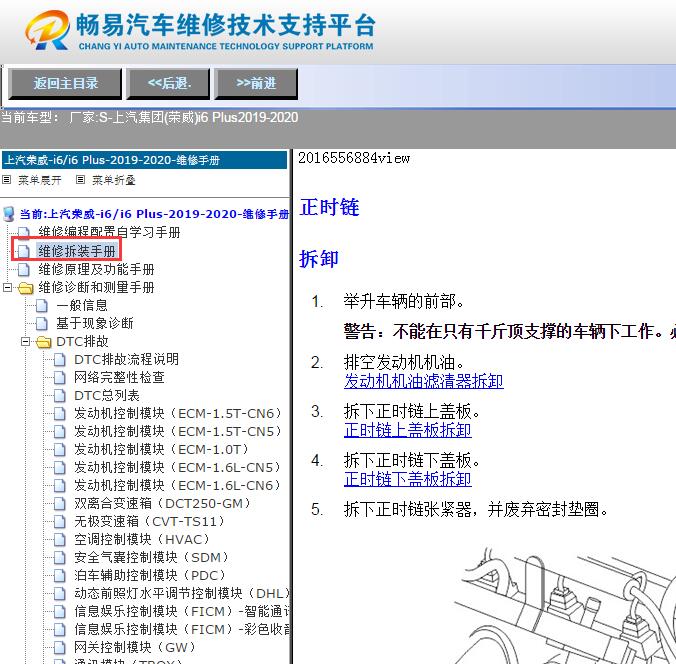Click the computer icon beside 当前:上汽荣威
Viewport: 676px width, 664px height.
9,214
